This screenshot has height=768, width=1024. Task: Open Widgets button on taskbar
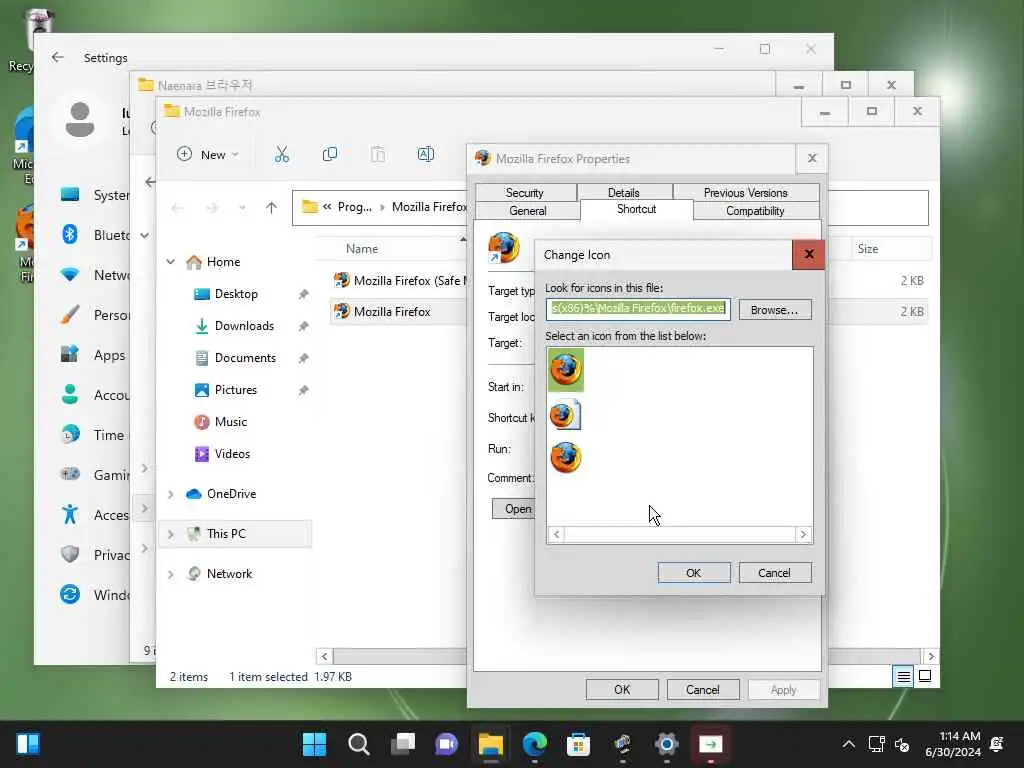click(28, 744)
